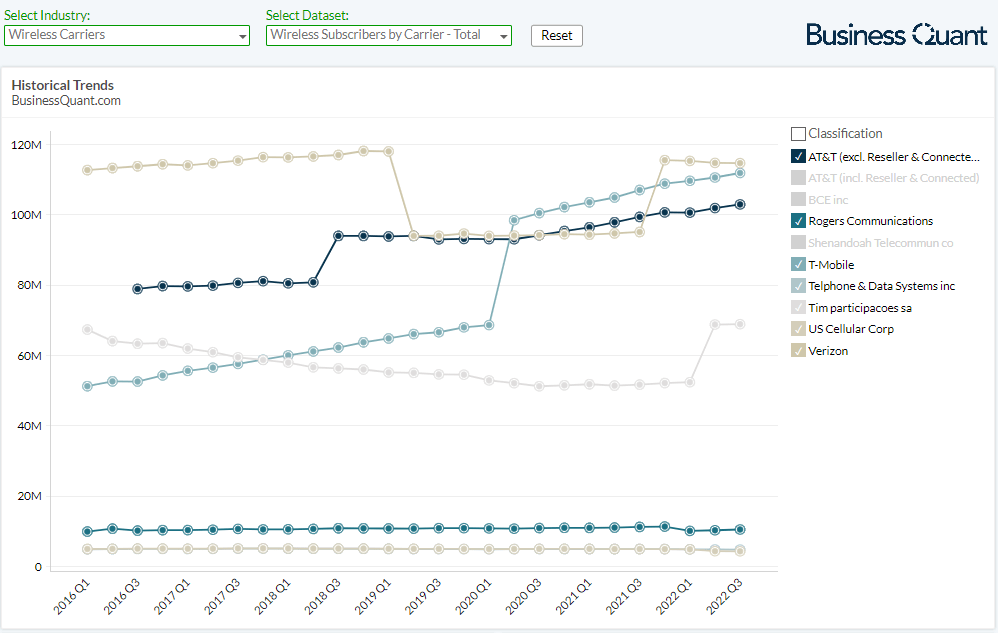Click the AT&T 2022 Q3 data point
The image size is (998, 633).
tap(740, 204)
